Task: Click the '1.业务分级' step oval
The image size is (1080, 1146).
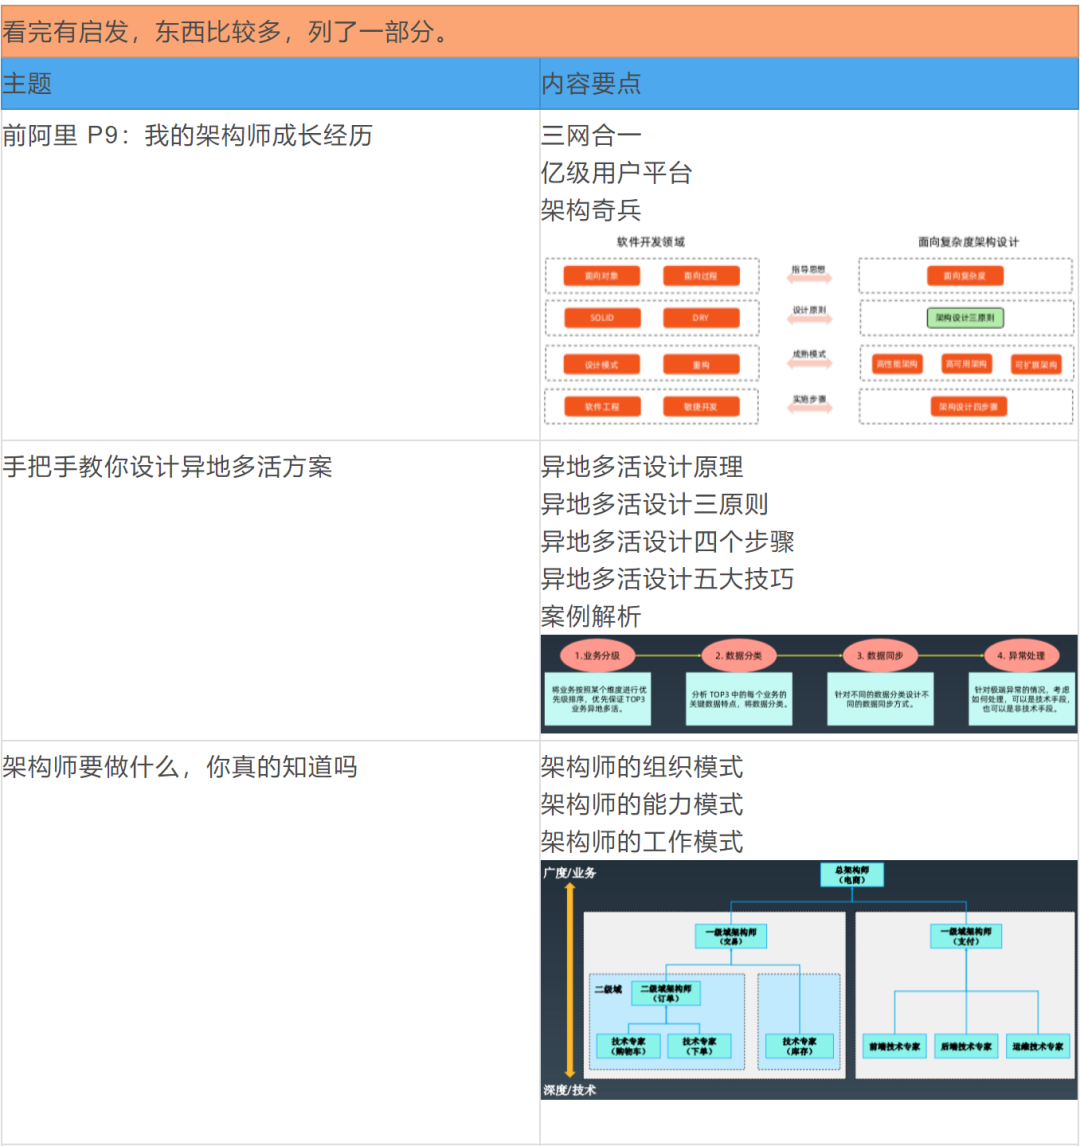Action: click(597, 656)
